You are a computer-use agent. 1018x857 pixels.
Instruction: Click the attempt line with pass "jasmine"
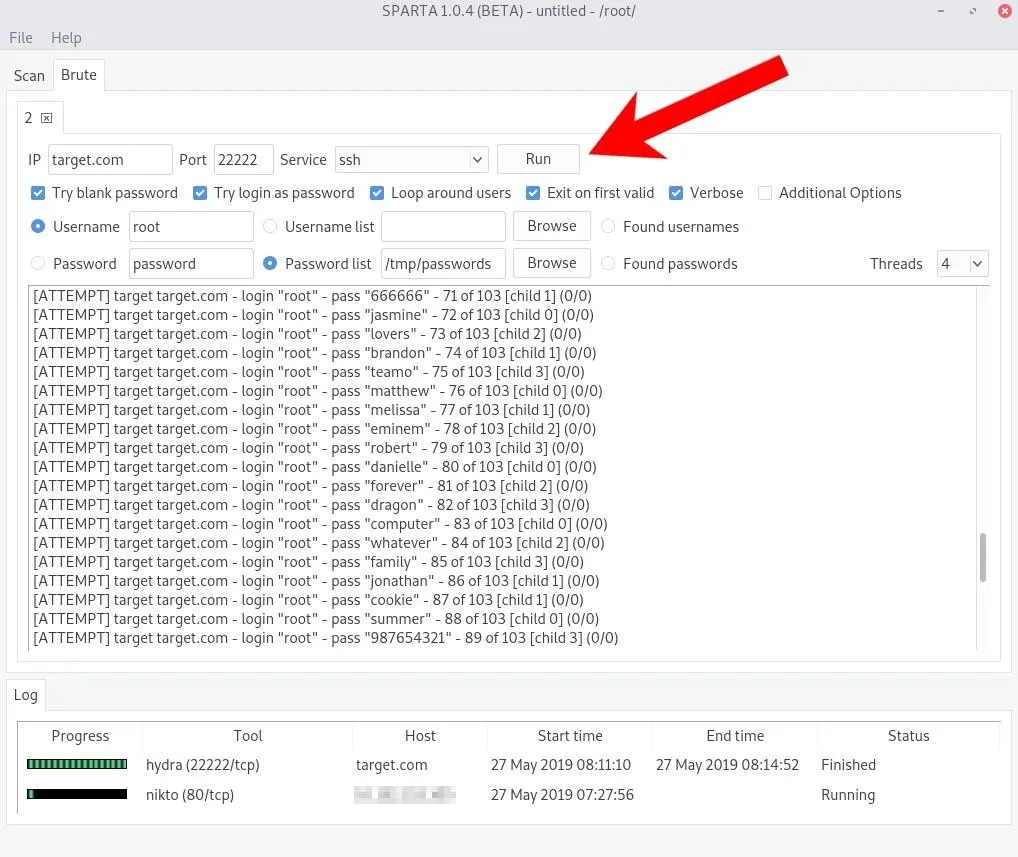[x=314, y=315]
